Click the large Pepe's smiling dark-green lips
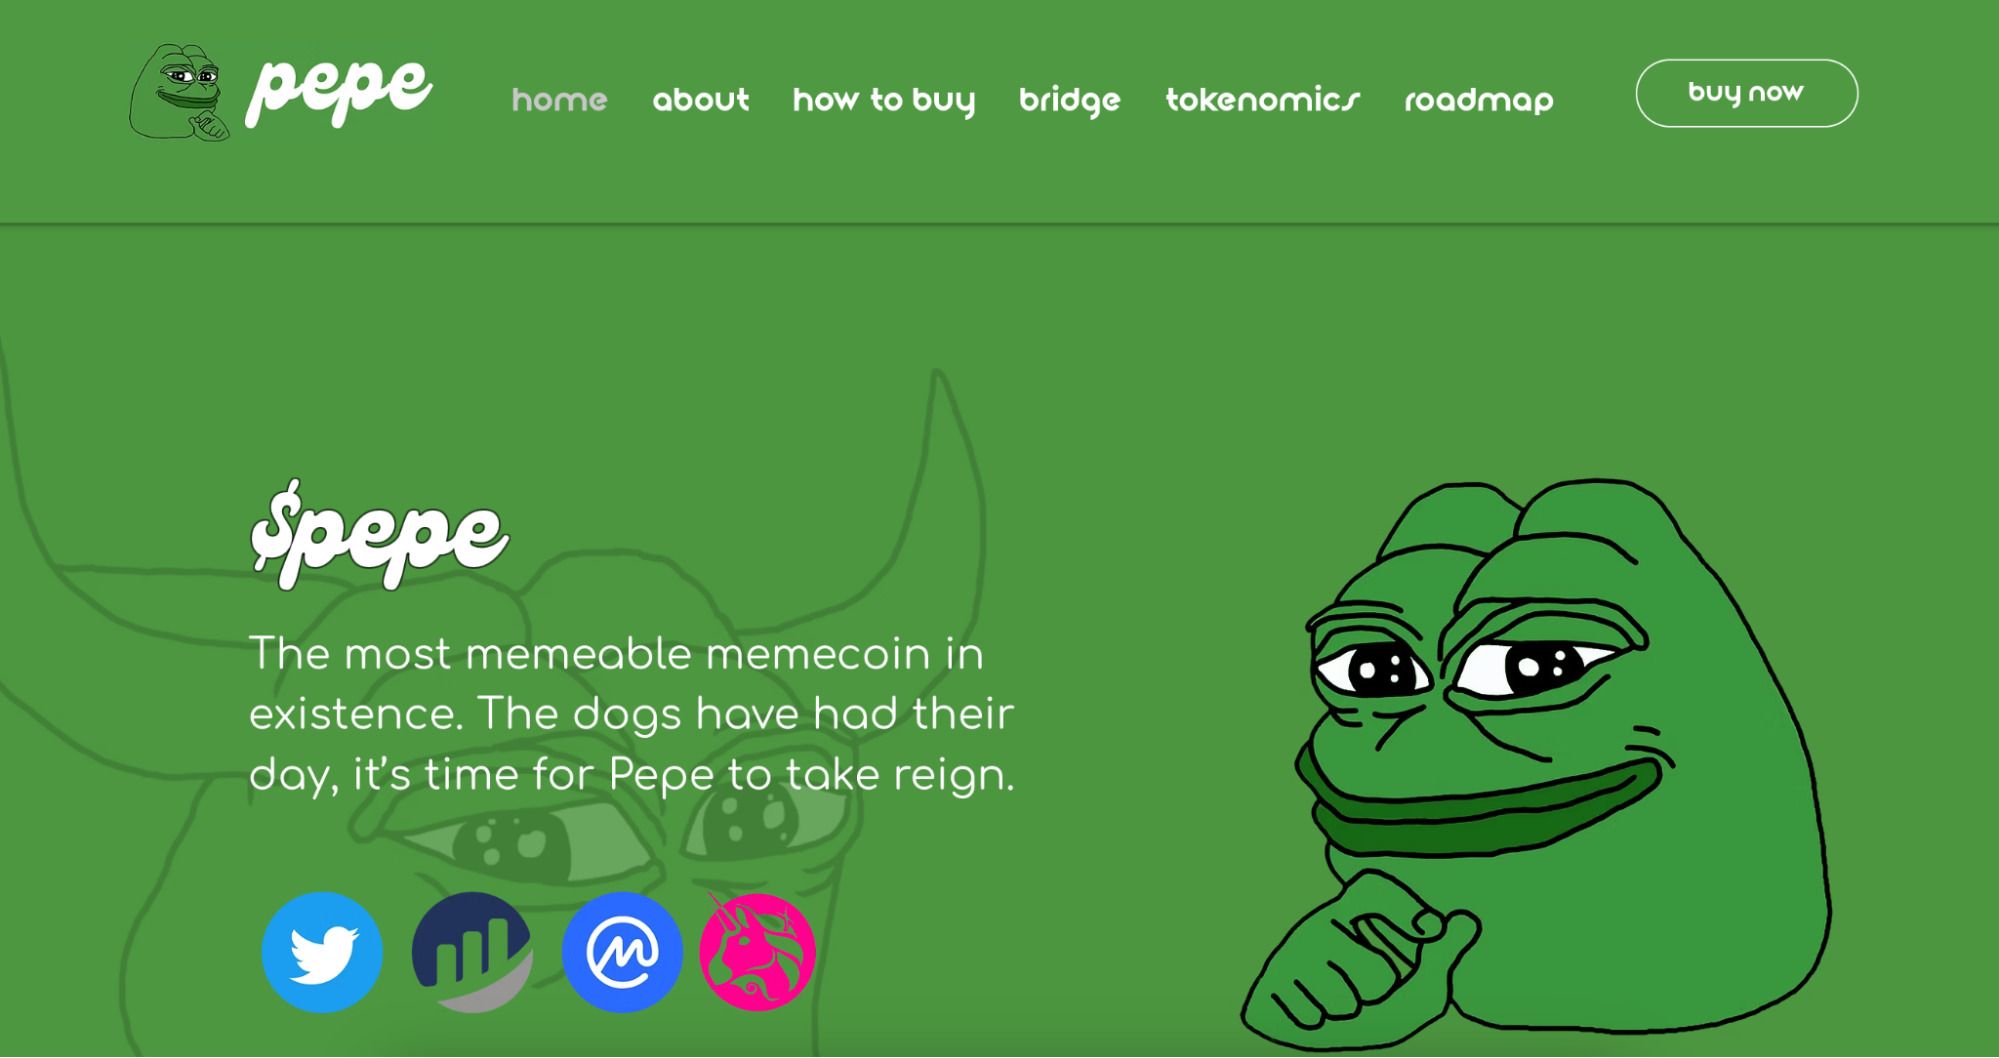This screenshot has width=1999, height=1058. (x=1480, y=810)
